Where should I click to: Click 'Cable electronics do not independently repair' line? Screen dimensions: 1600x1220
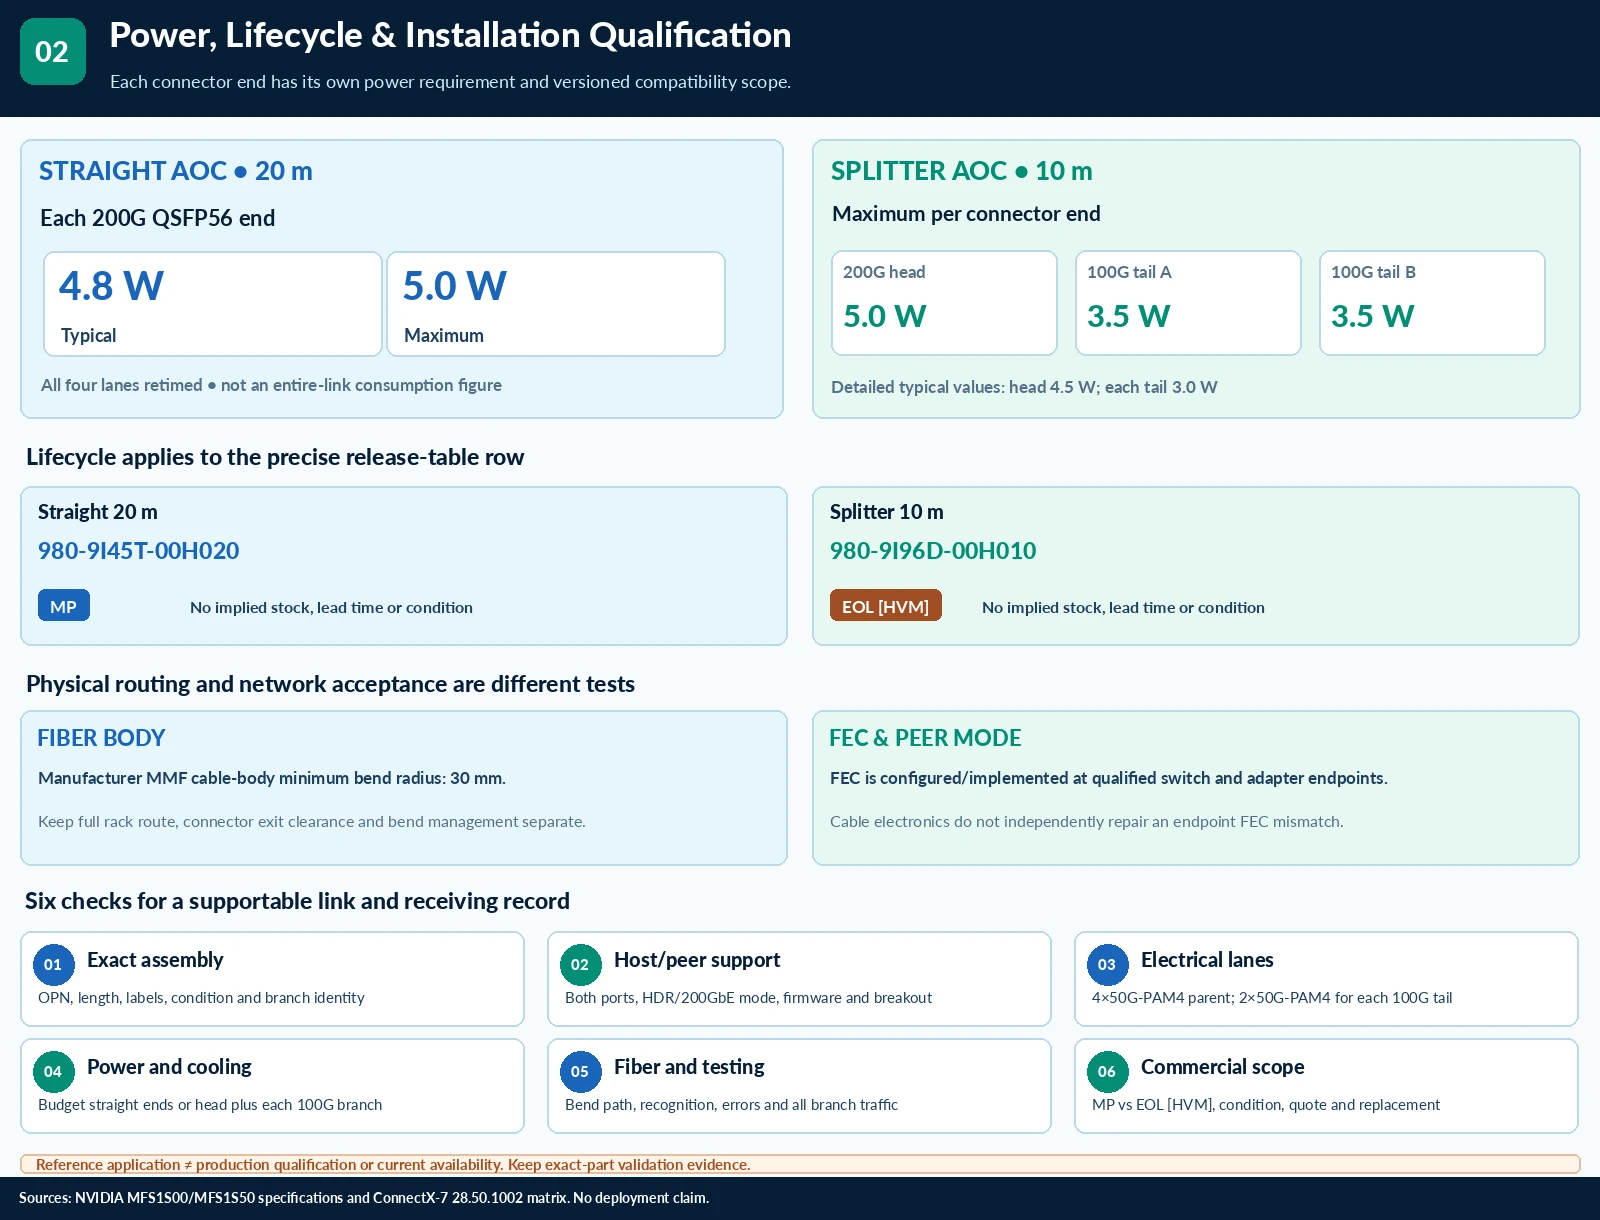point(1087,822)
